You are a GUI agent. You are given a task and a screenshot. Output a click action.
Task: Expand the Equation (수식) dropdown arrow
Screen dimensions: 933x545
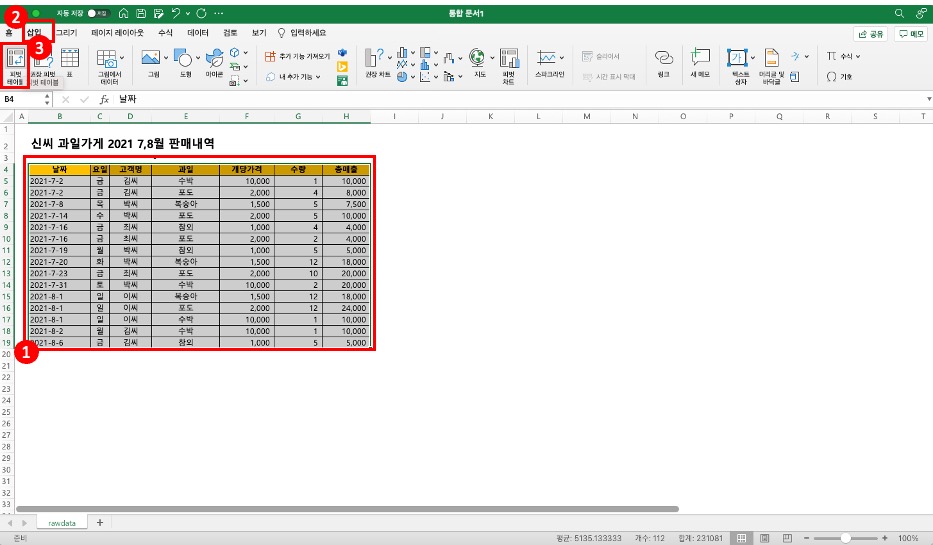click(858, 57)
